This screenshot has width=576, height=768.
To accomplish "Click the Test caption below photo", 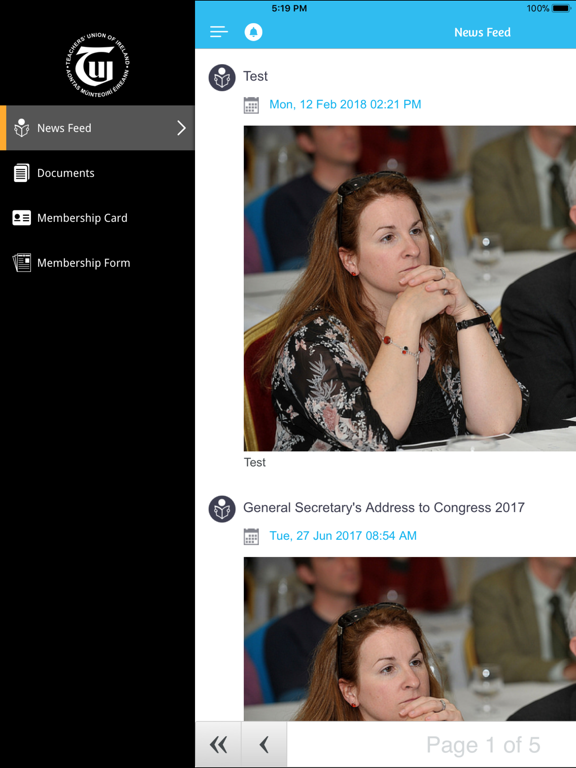I will (x=255, y=462).
